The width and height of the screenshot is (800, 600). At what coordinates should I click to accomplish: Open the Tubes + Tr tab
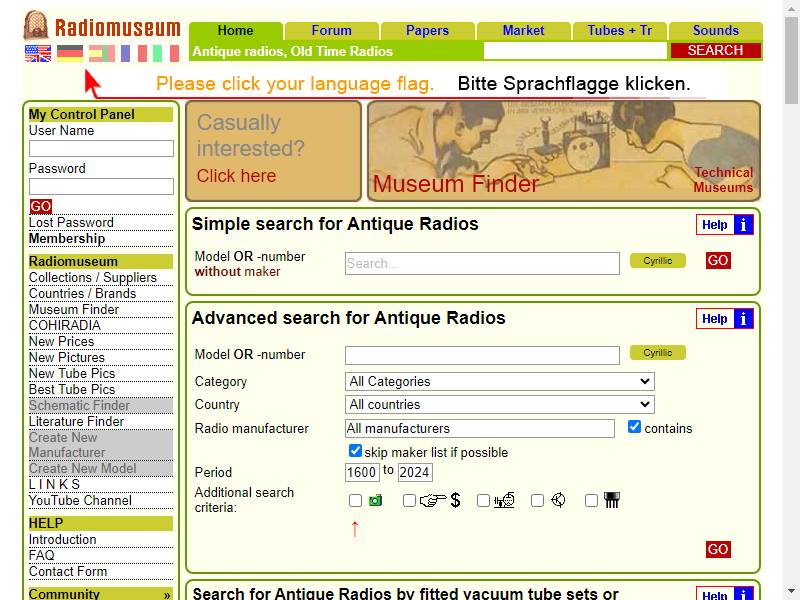[619, 31]
